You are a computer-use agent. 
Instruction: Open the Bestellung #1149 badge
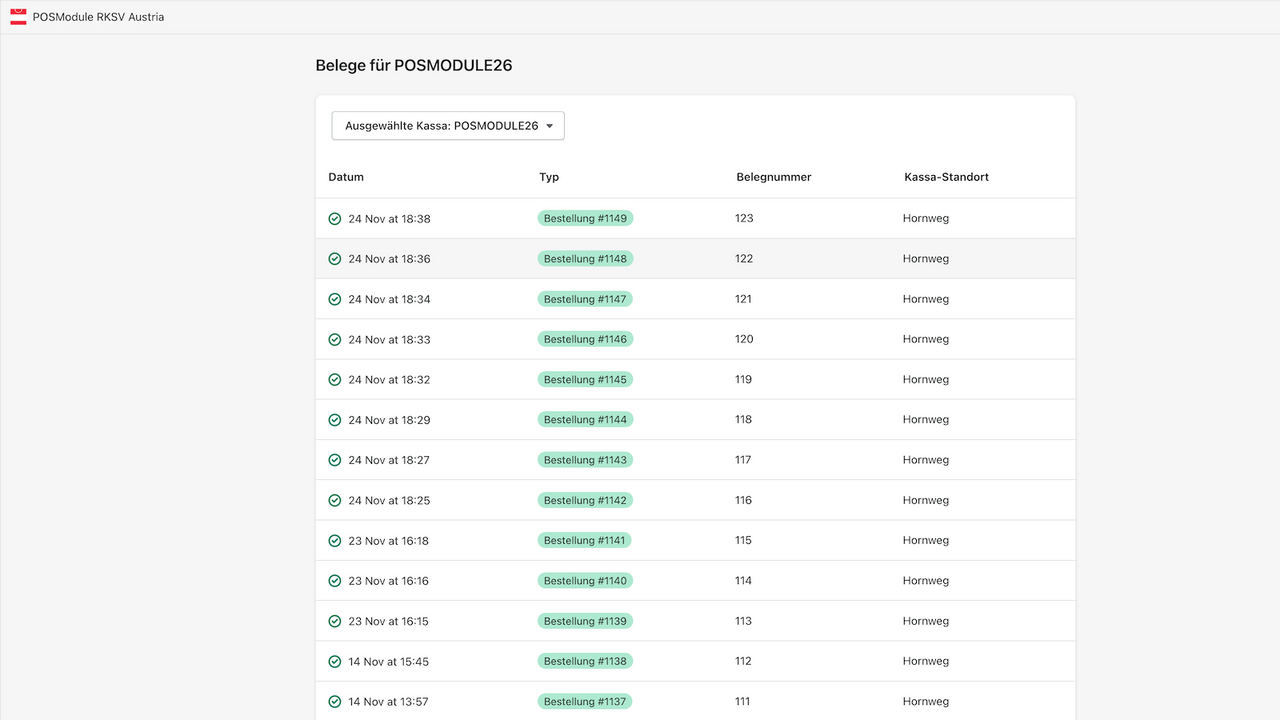point(584,218)
